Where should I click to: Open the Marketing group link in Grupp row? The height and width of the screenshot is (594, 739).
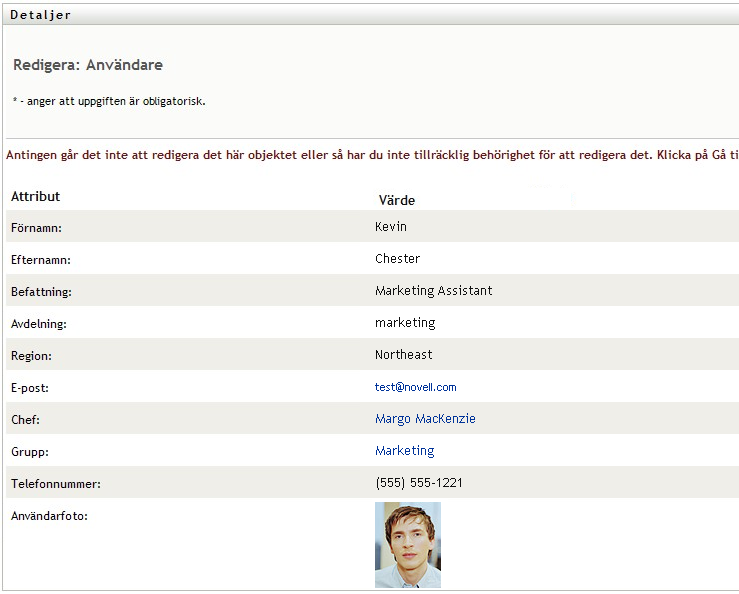404,451
